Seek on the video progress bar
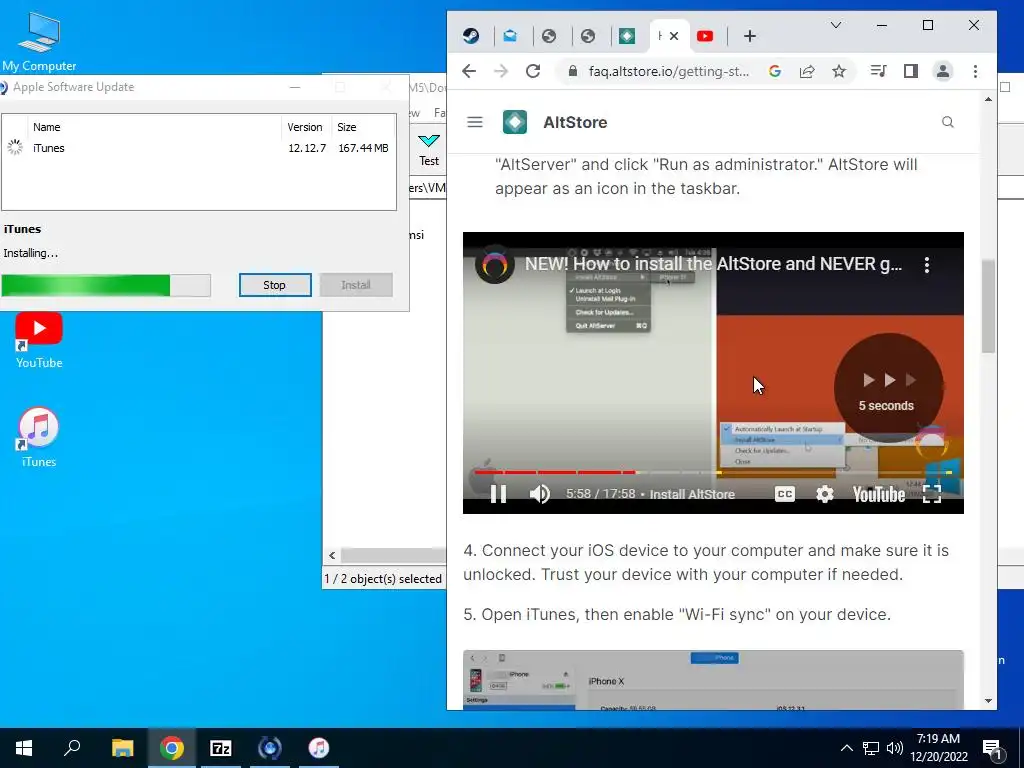Viewport: 1024px width, 768px height. [713, 472]
